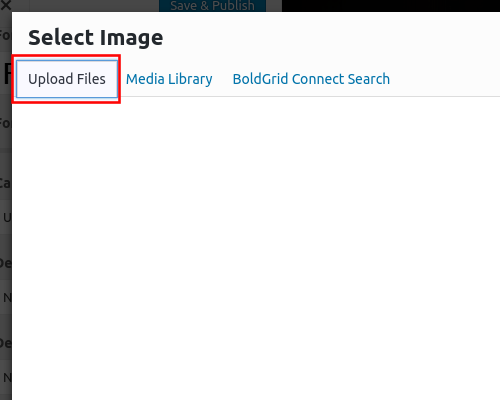Open the partially hidden 'Ca' sidebar row

pos(6,183)
